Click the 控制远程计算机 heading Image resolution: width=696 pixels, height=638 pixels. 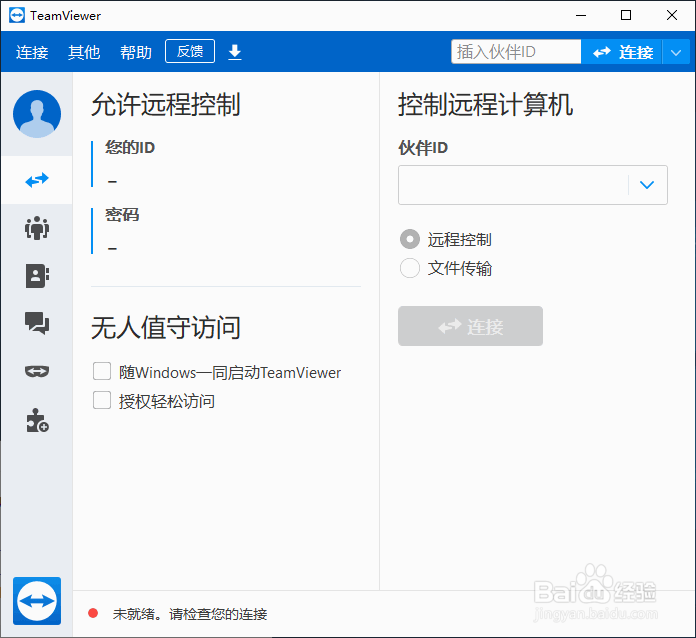pyautogui.click(x=486, y=105)
